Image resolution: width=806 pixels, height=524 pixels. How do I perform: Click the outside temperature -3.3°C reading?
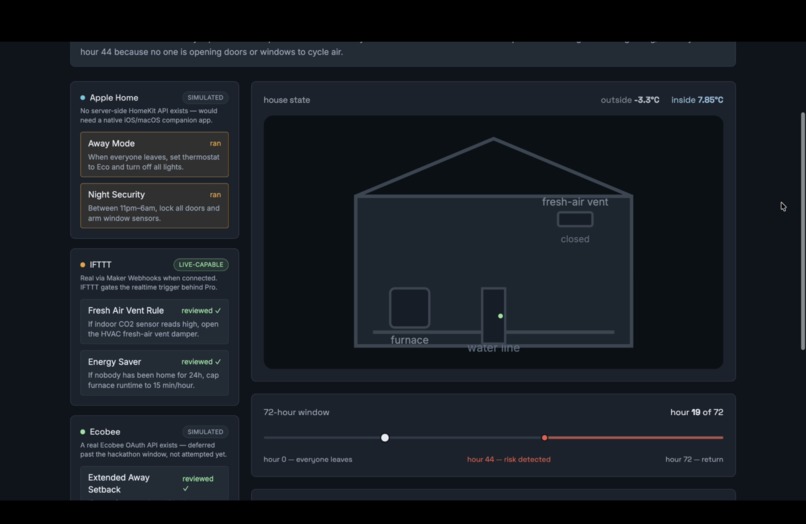tap(630, 100)
